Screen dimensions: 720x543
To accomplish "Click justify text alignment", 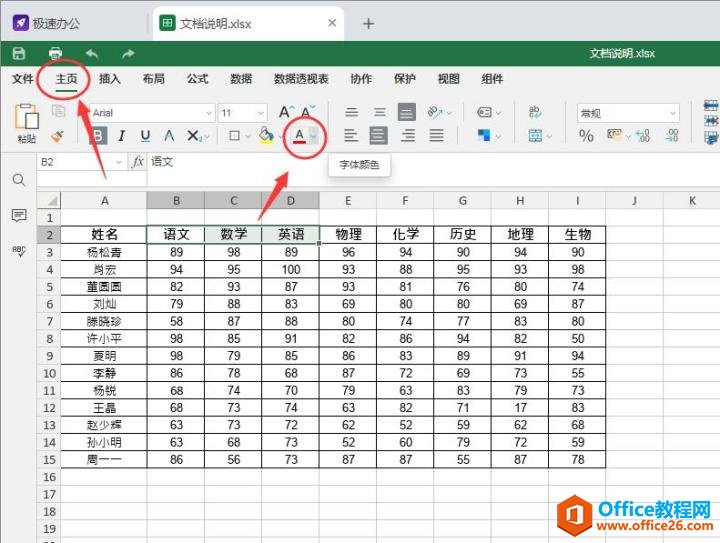I will (436, 136).
